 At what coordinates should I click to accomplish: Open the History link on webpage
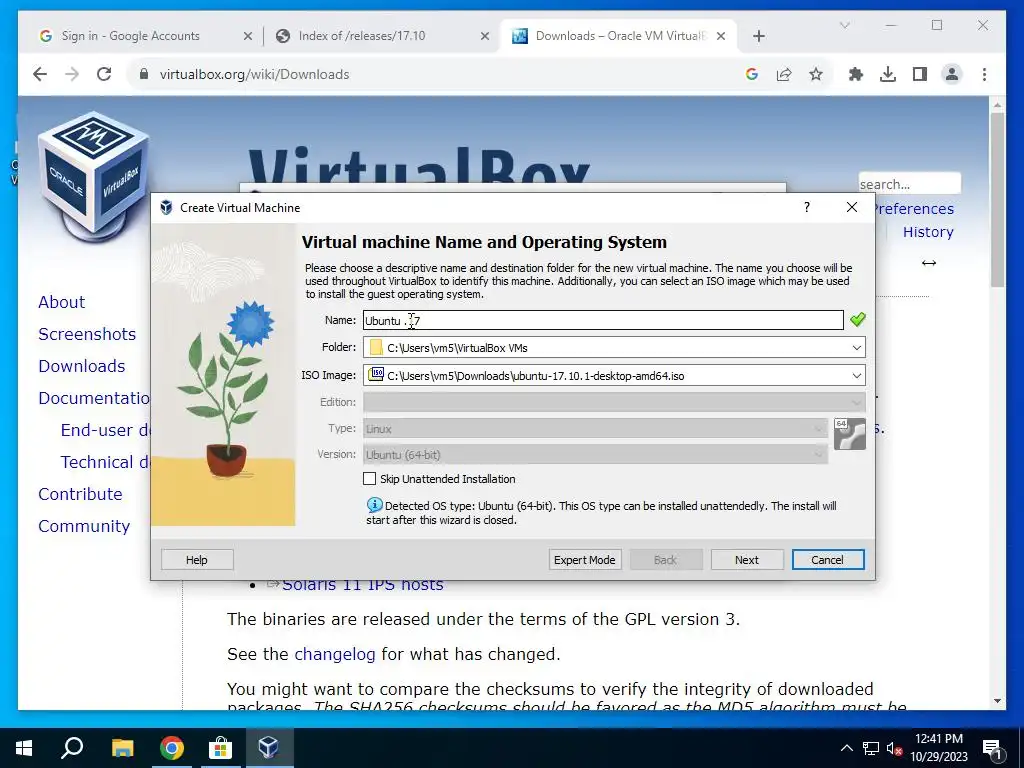coord(928,232)
